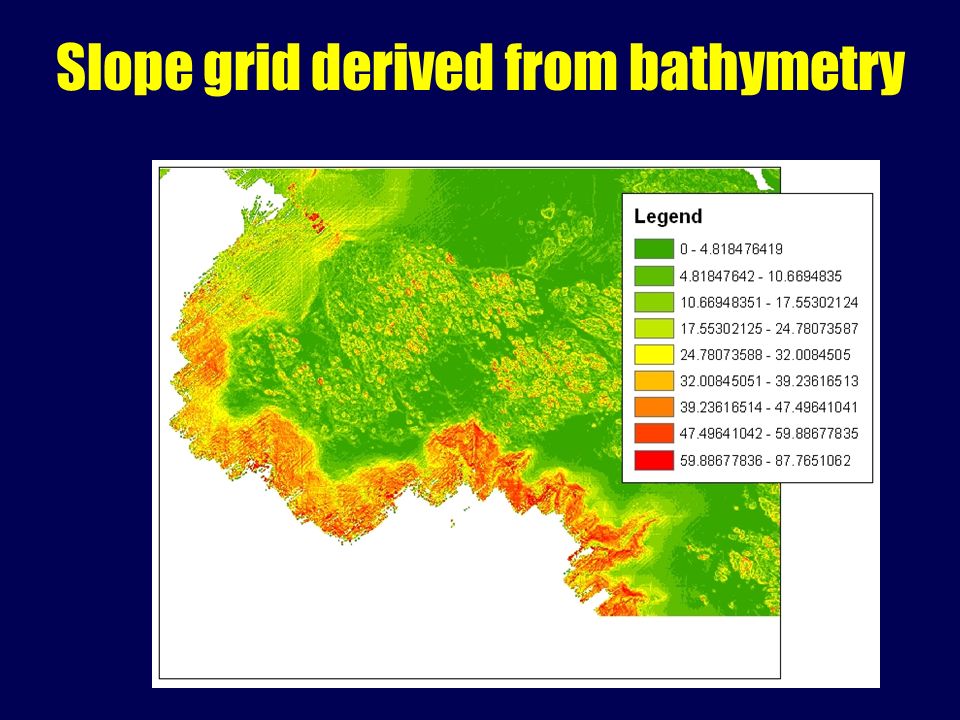Click the dark green 0 - 4.818476419 swatch
Screen dimensions: 960x720
pyautogui.click(x=654, y=249)
